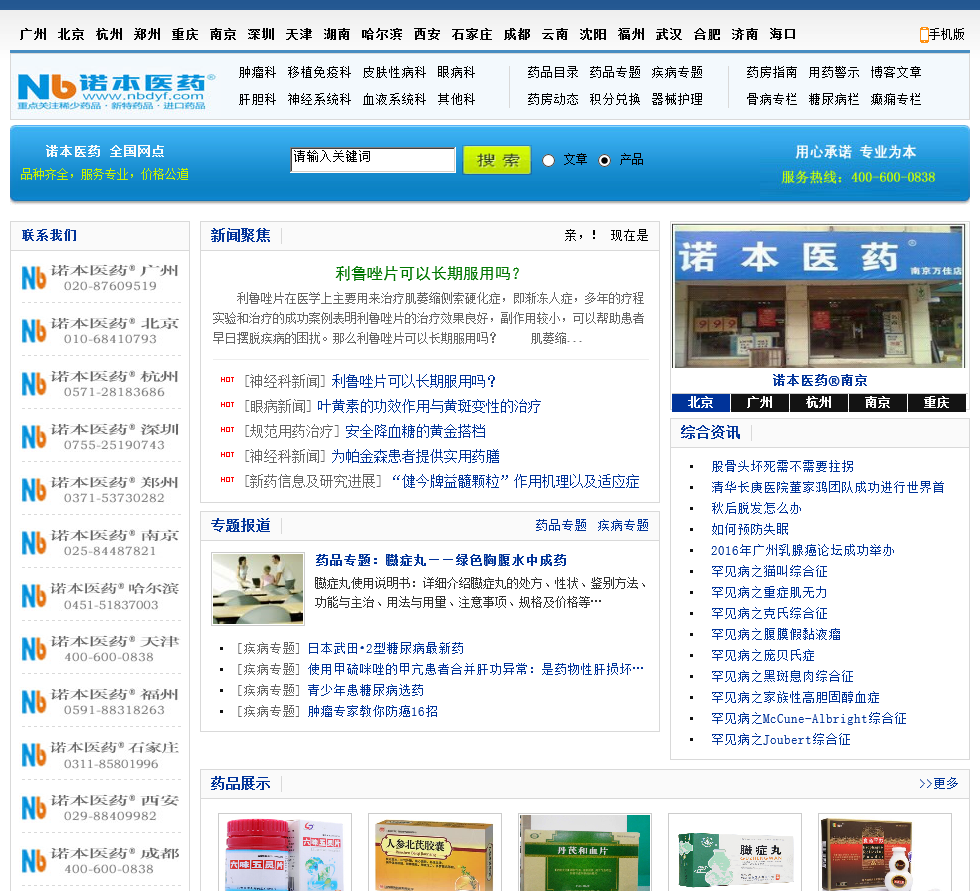Image resolution: width=980 pixels, height=891 pixels.
Task: Click Nb logo for 诺本医药 南京 contact
Action: (34, 543)
